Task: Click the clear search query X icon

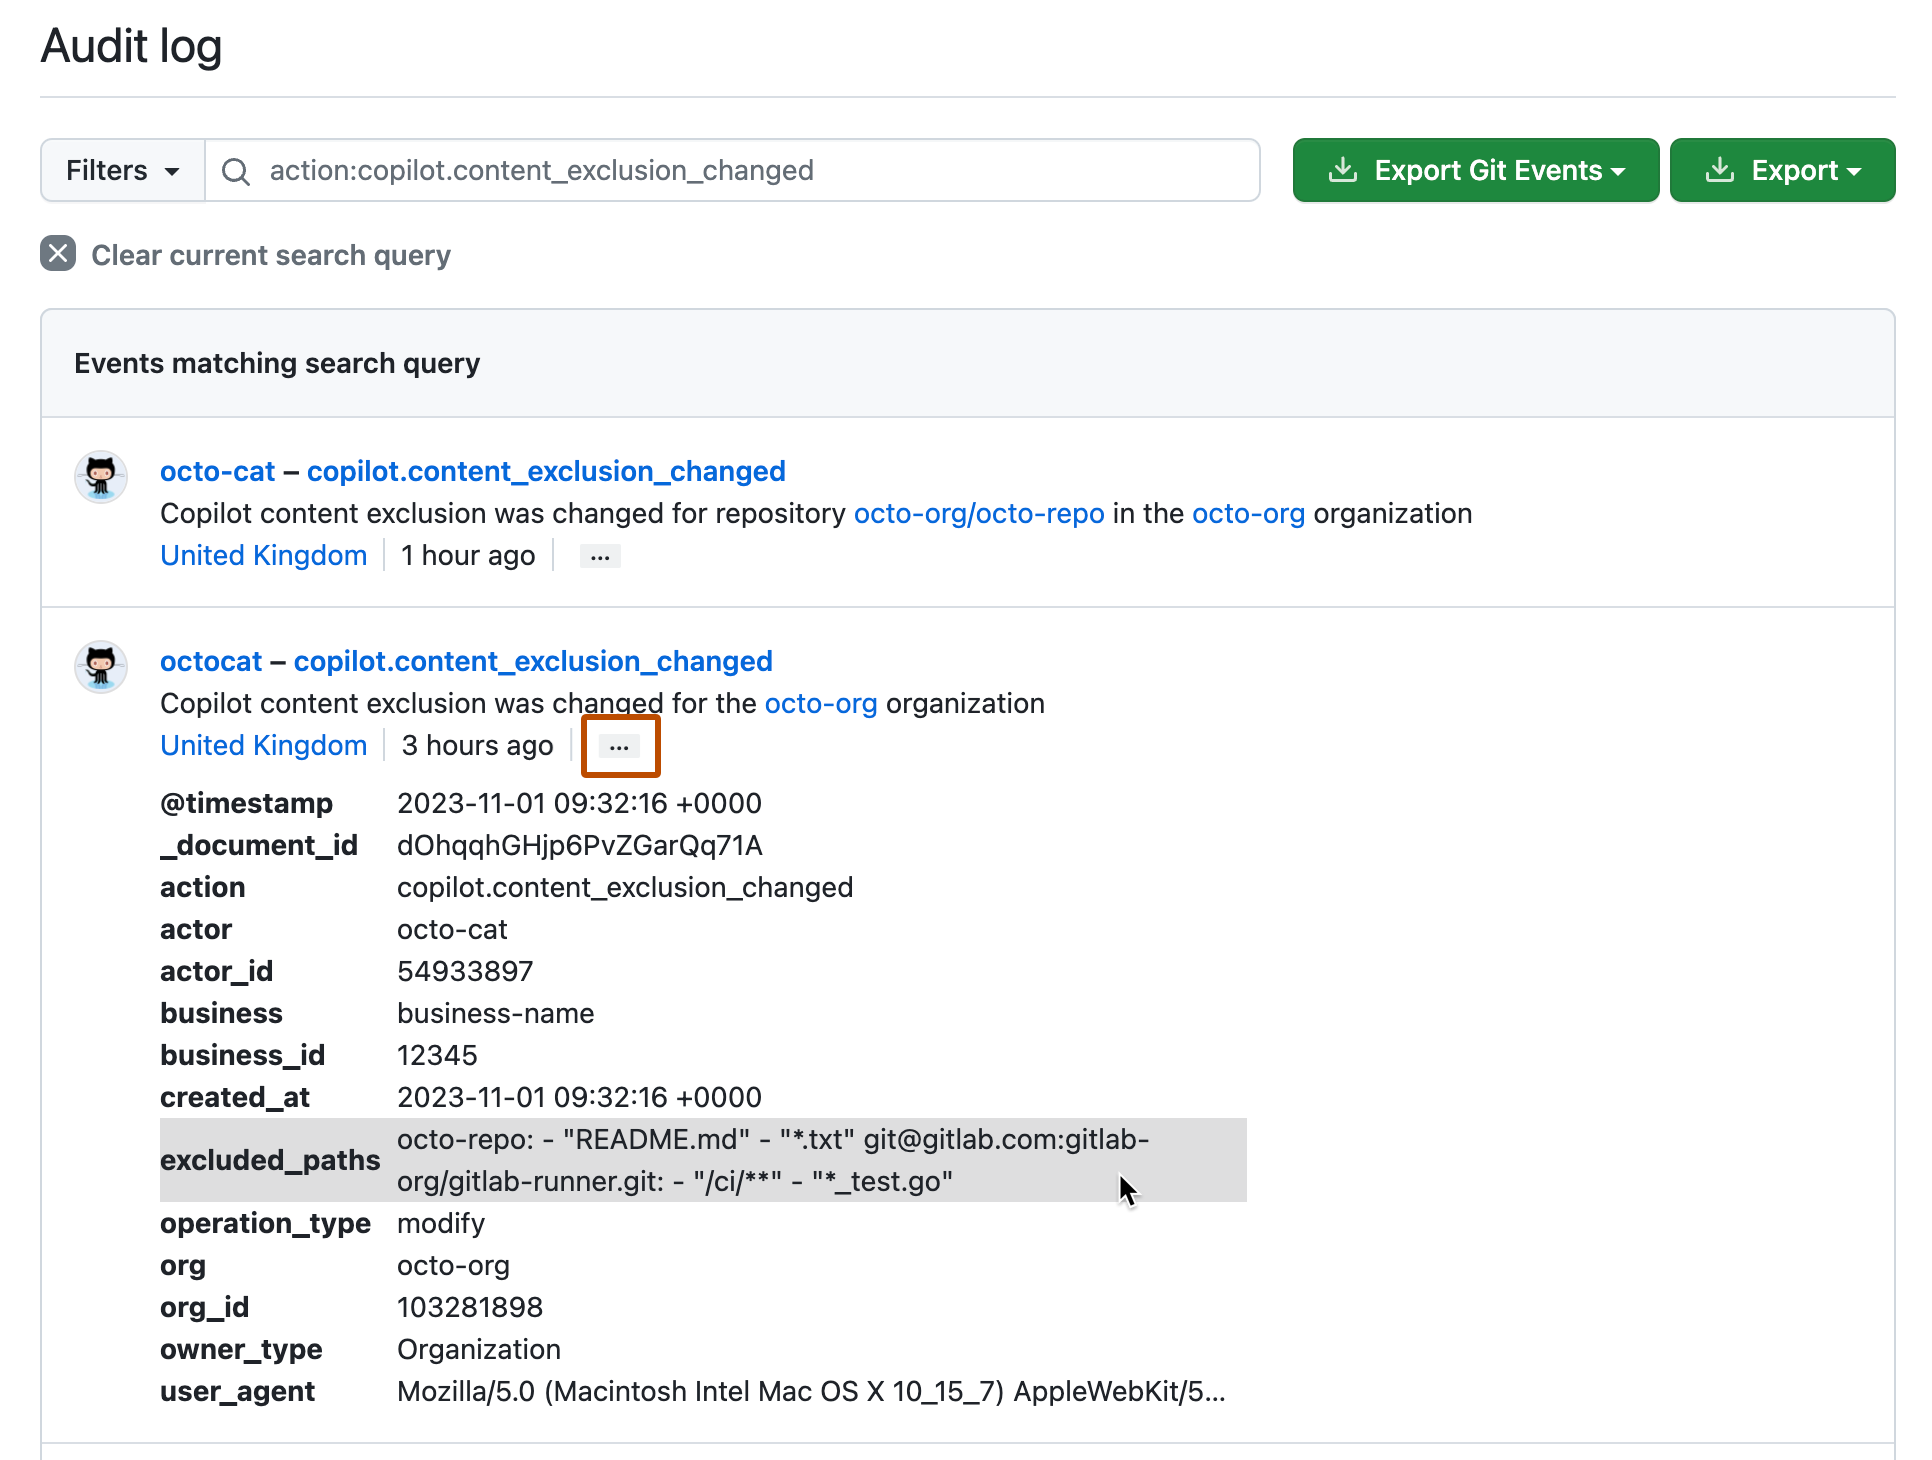Action: [x=57, y=255]
